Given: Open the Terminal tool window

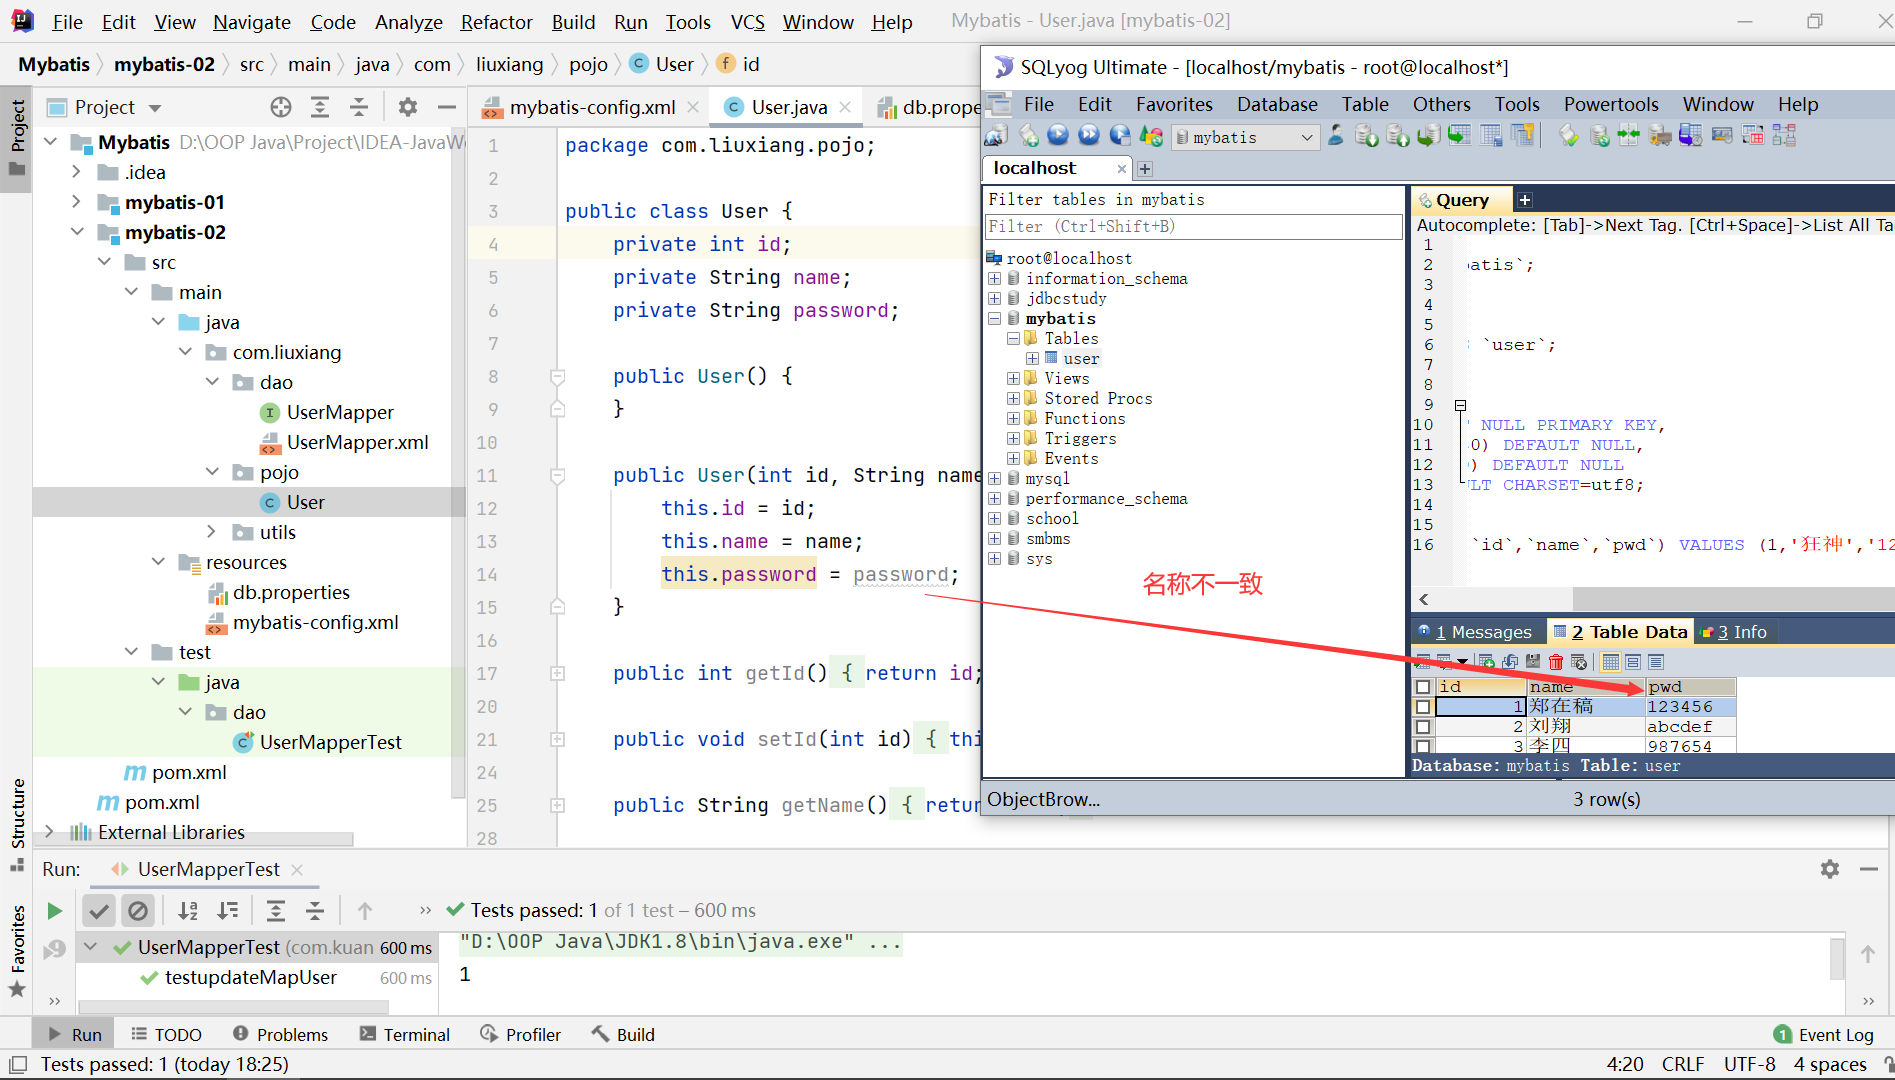Looking at the screenshot, I should coord(405,1035).
